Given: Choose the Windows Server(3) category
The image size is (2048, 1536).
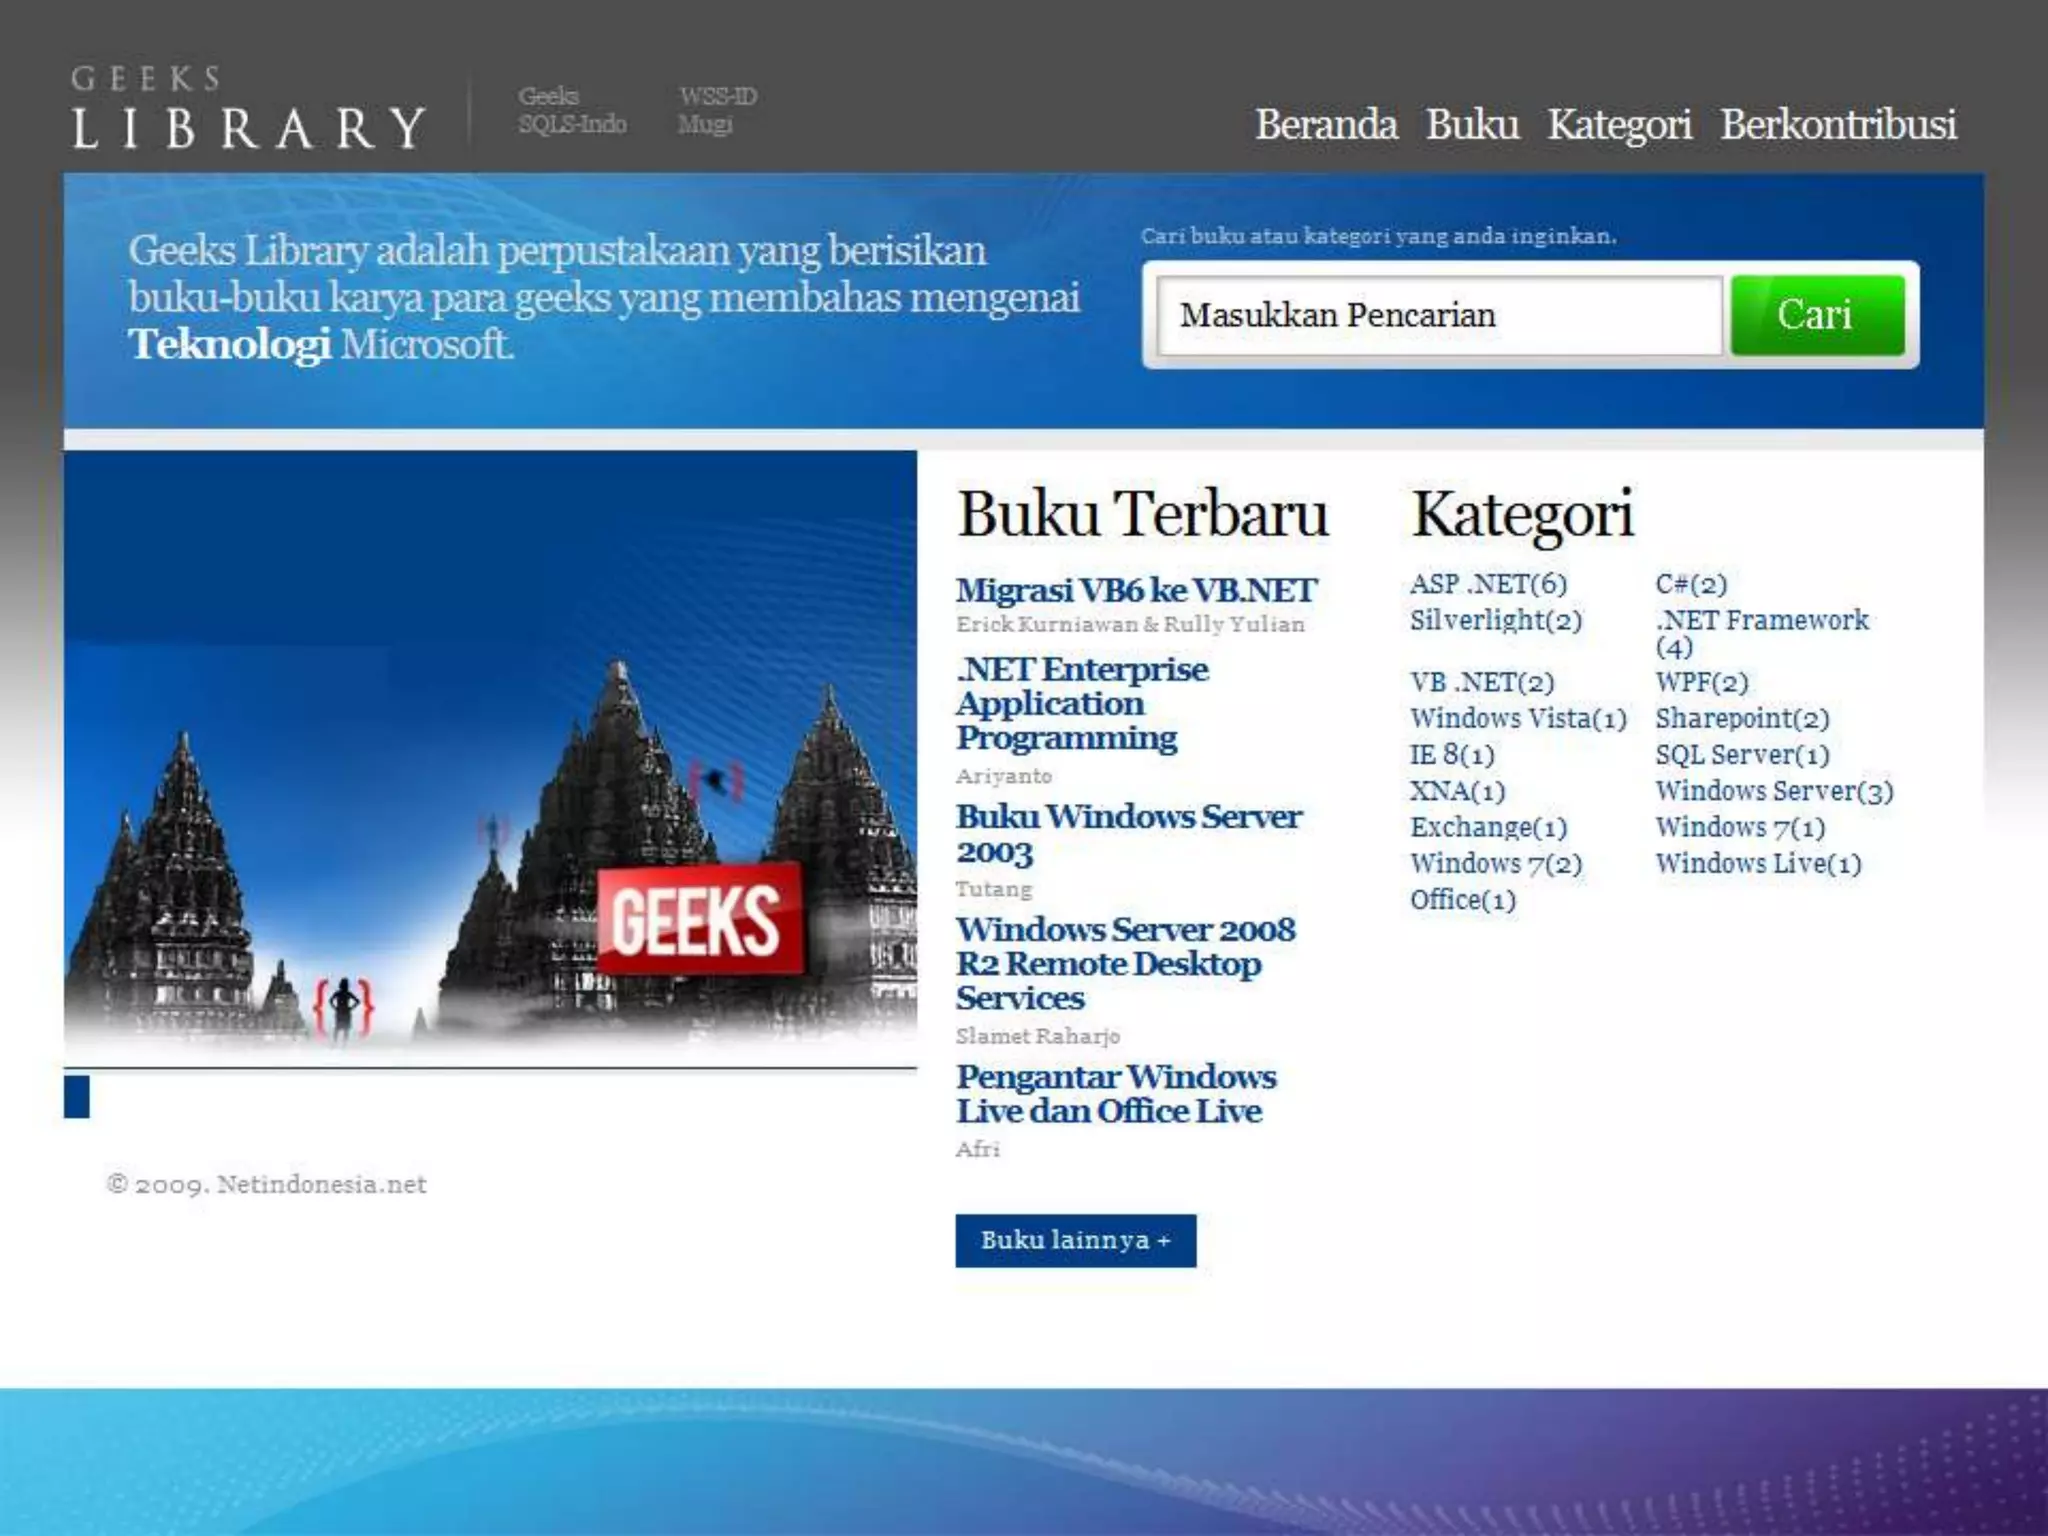Looking at the screenshot, I should 1774,791.
